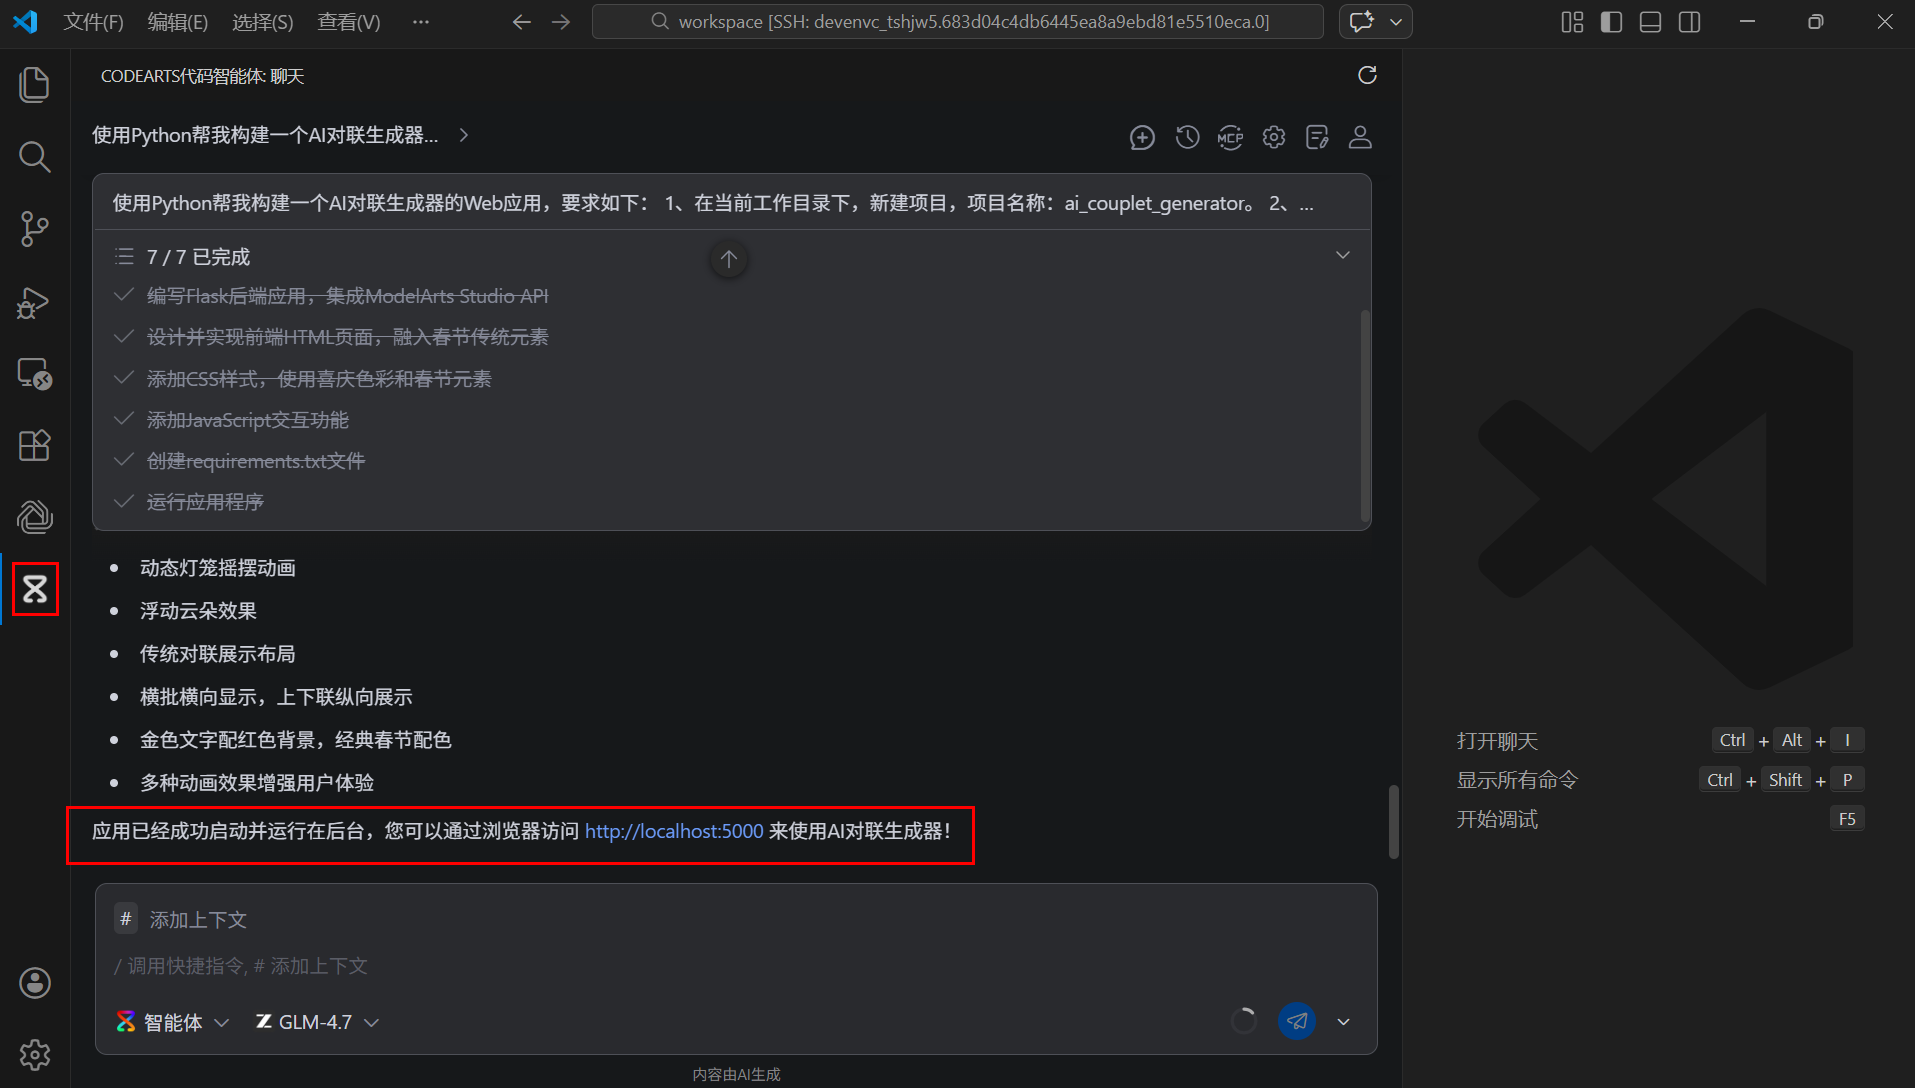Open the MCP configuration icon
The height and width of the screenshot is (1088, 1915).
click(1230, 138)
